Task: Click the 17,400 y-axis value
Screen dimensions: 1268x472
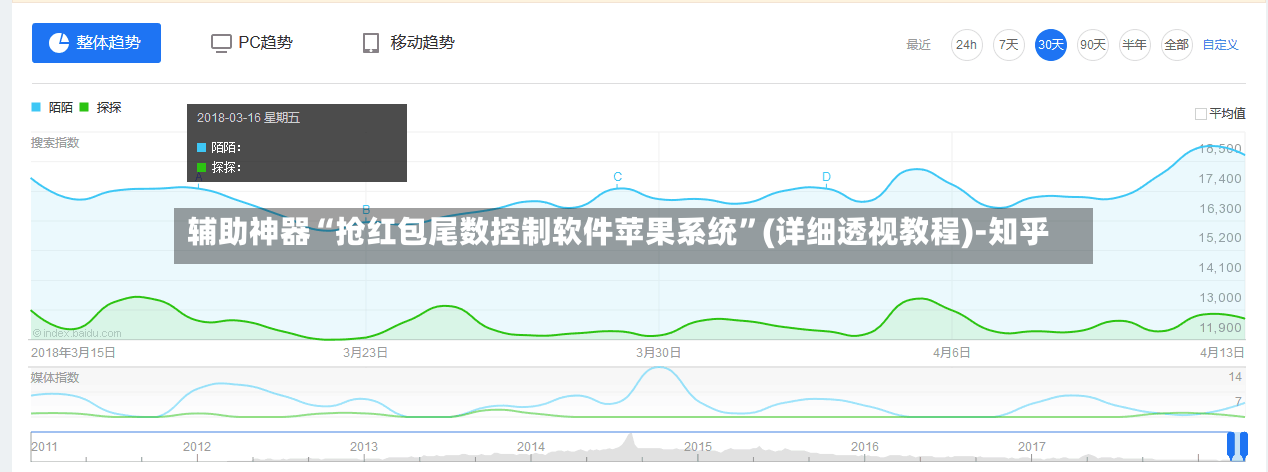Action: [1220, 179]
